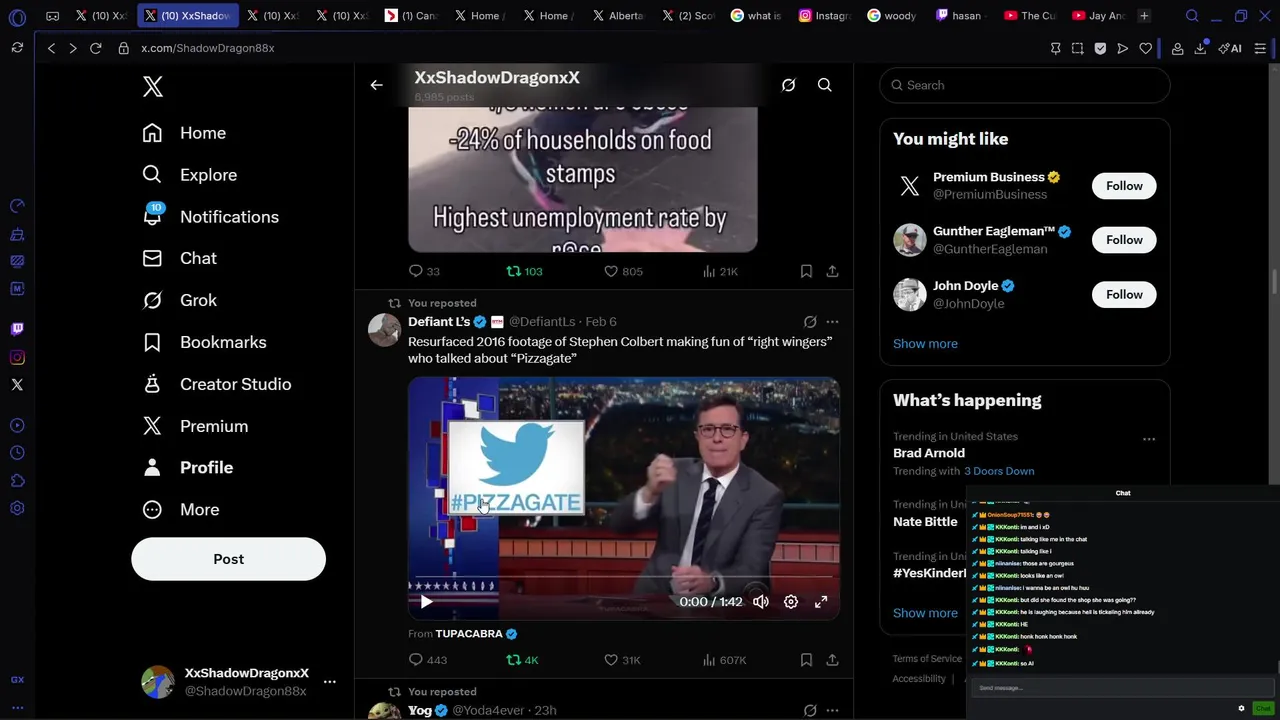Open more options on Yog's post

(x=832, y=711)
